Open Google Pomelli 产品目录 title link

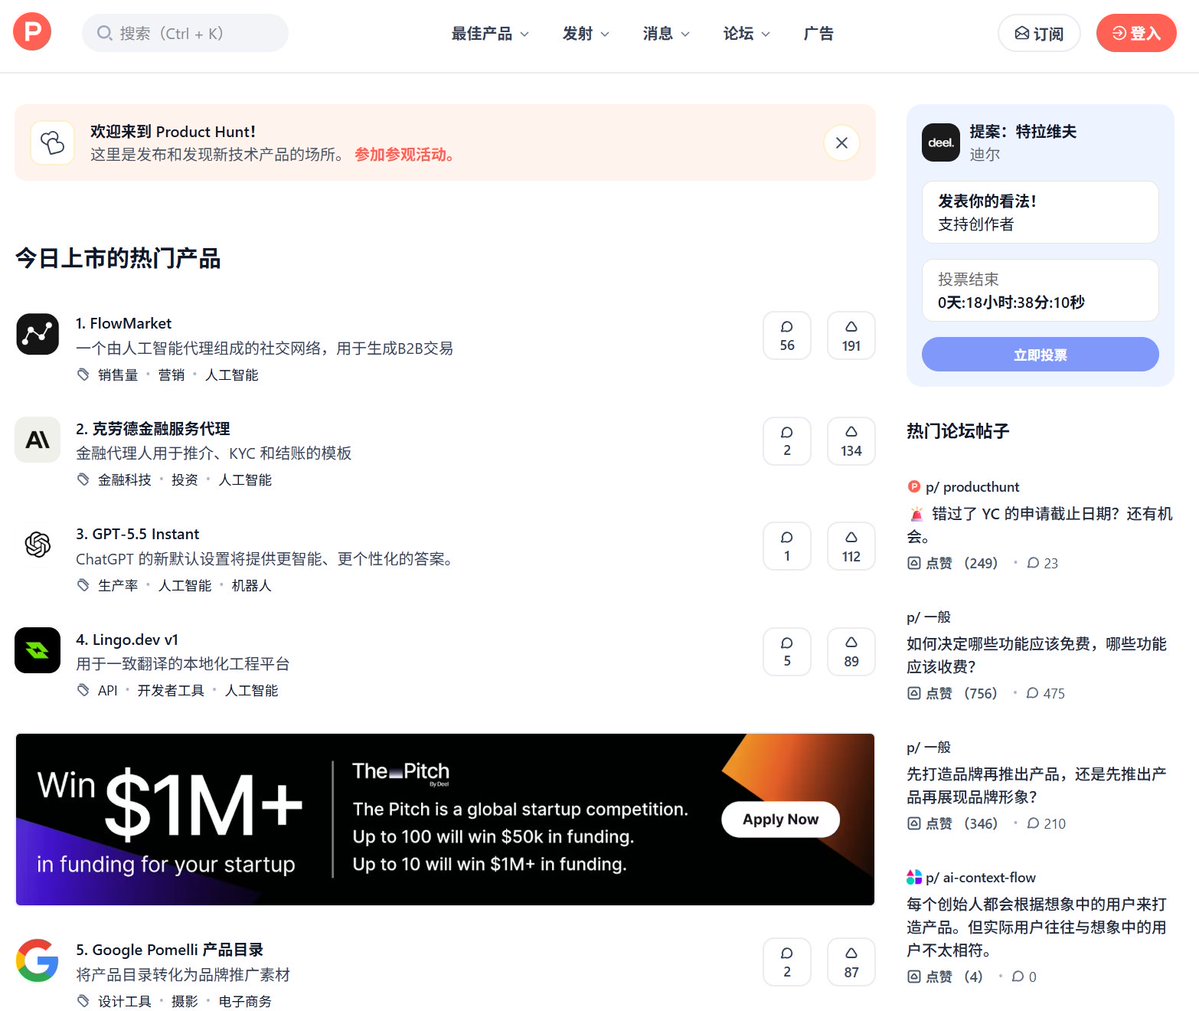(x=169, y=950)
